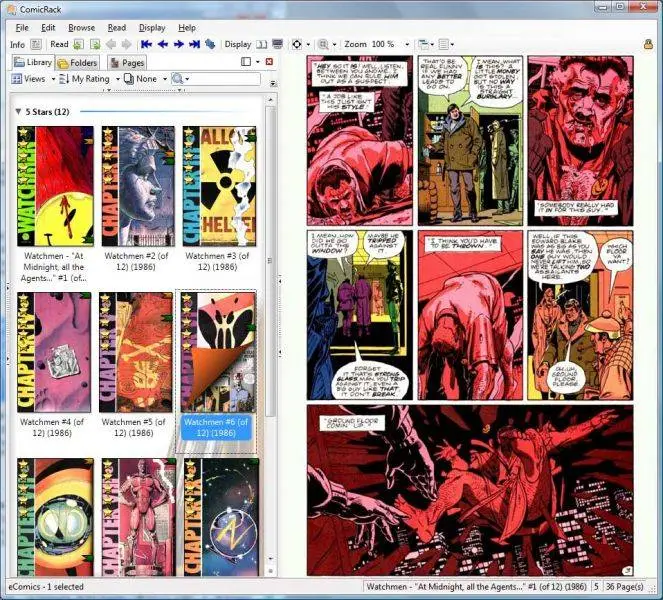Toggle two-page display mode

[x=262, y=44]
